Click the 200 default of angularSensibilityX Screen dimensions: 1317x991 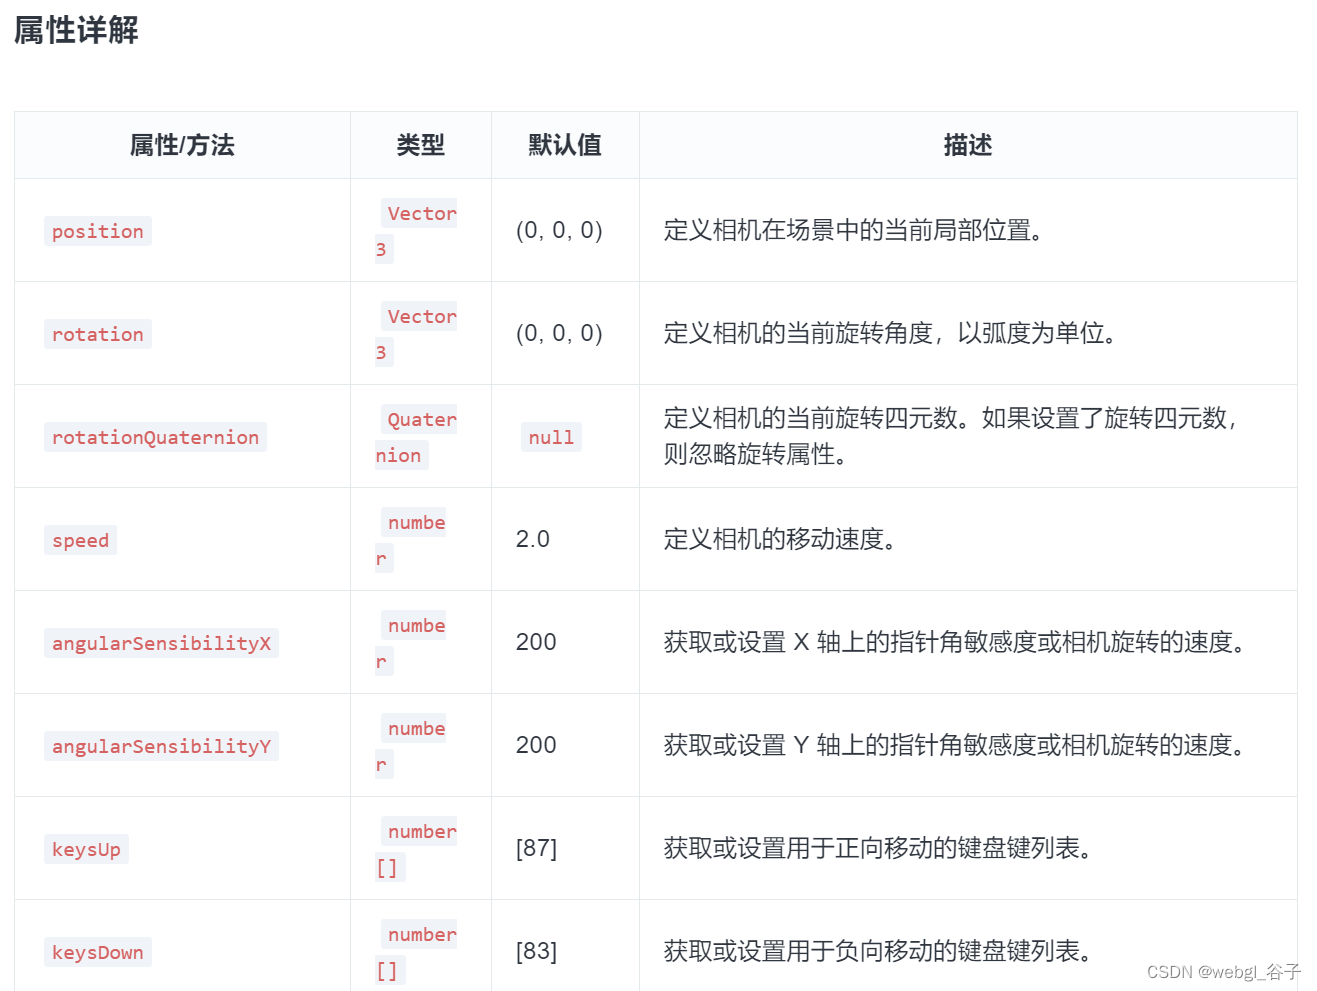(536, 642)
